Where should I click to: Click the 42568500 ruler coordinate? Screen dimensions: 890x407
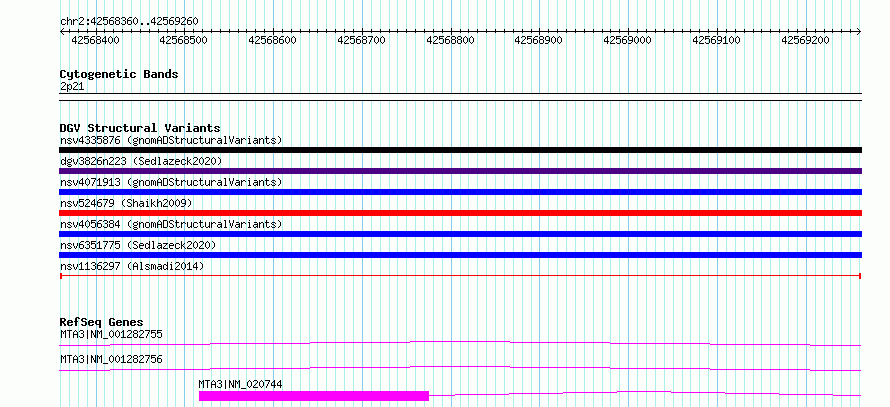click(x=184, y=40)
